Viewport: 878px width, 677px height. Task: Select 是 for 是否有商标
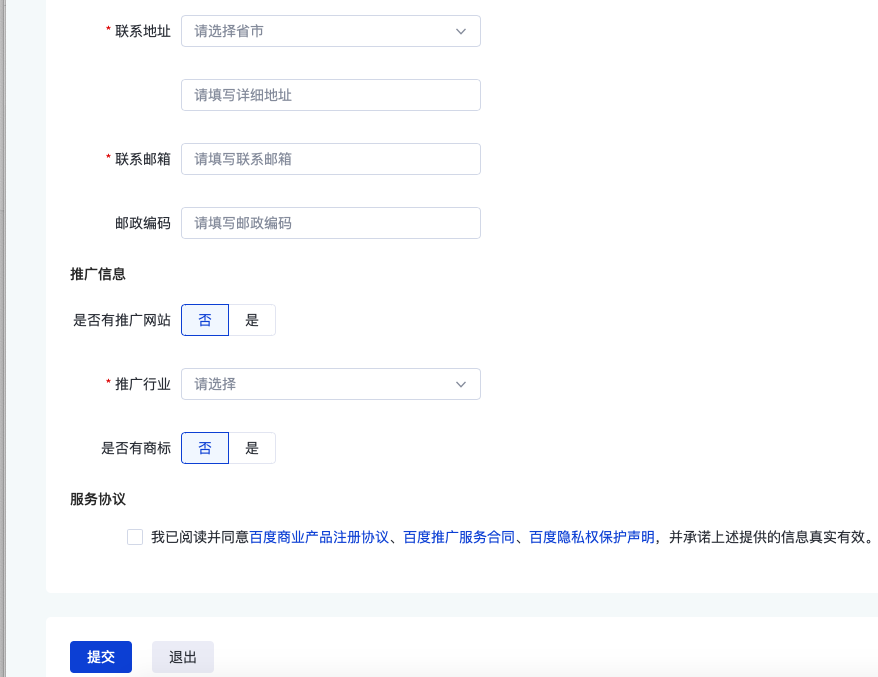[253, 447]
